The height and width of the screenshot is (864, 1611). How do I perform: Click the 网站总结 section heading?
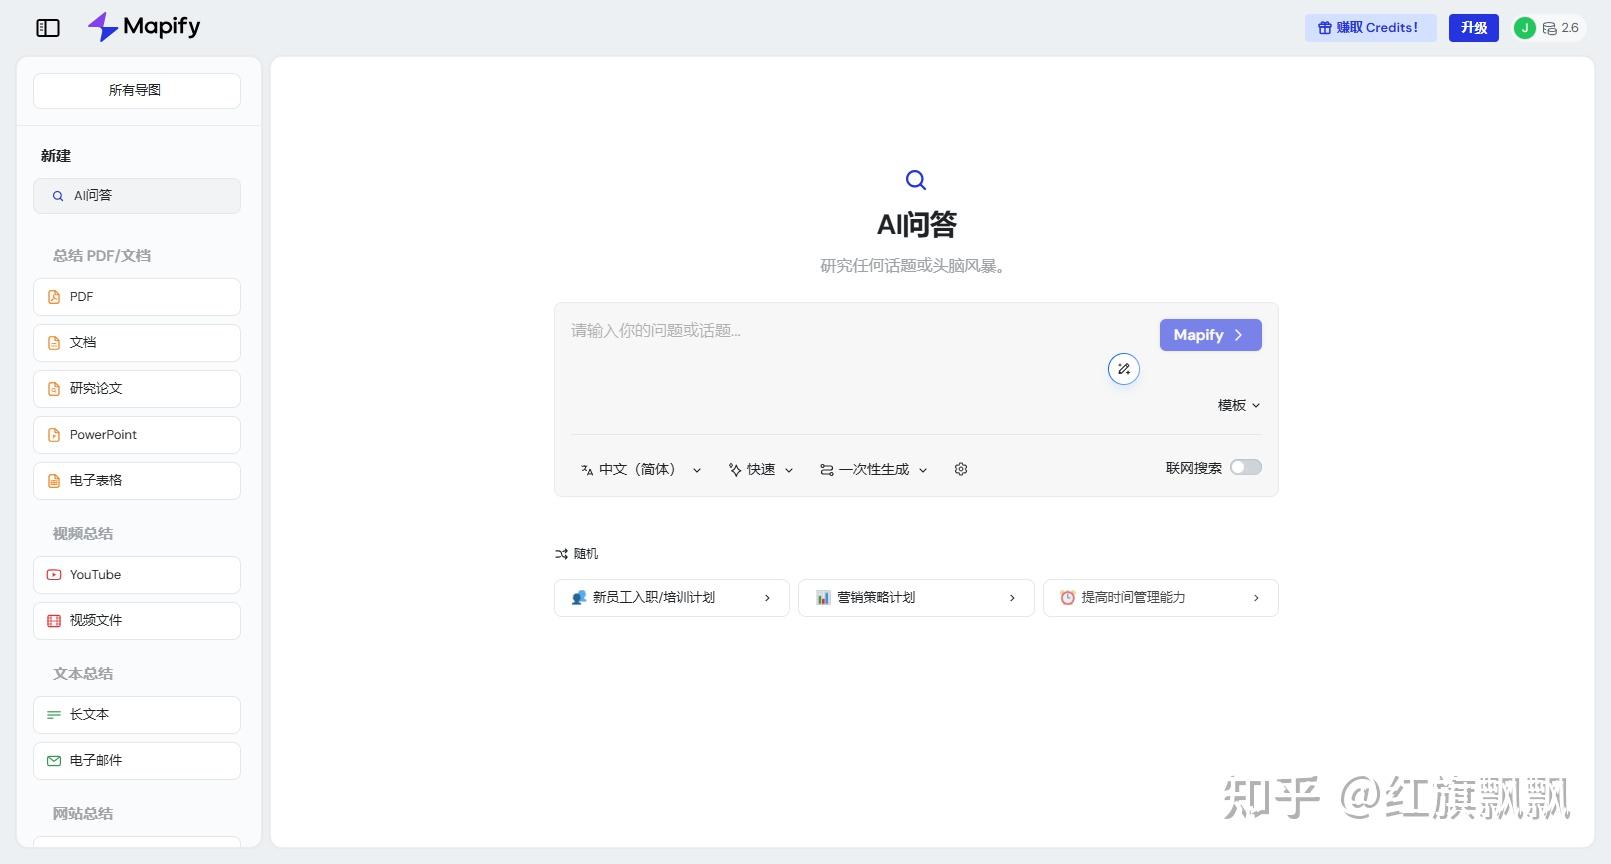point(83,814)
